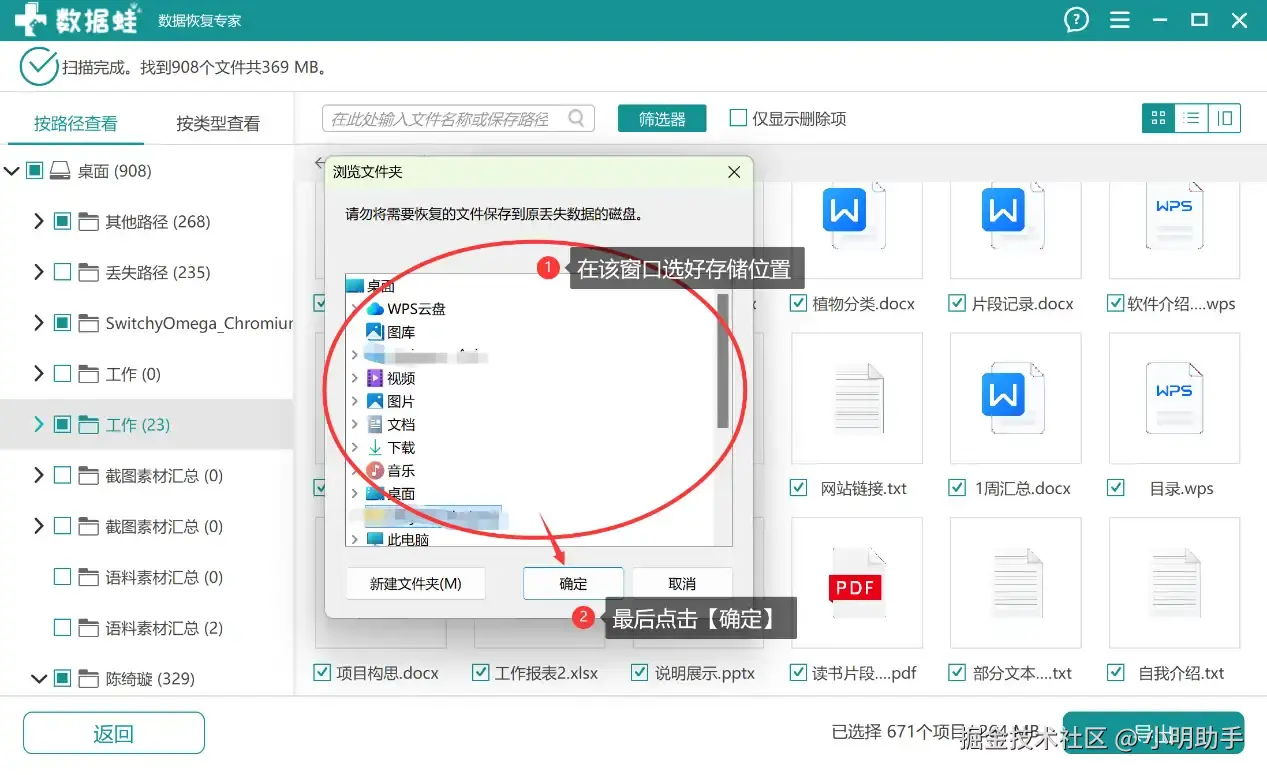Click the WPS icon of 目录.wps

(x=1174, y=399)
